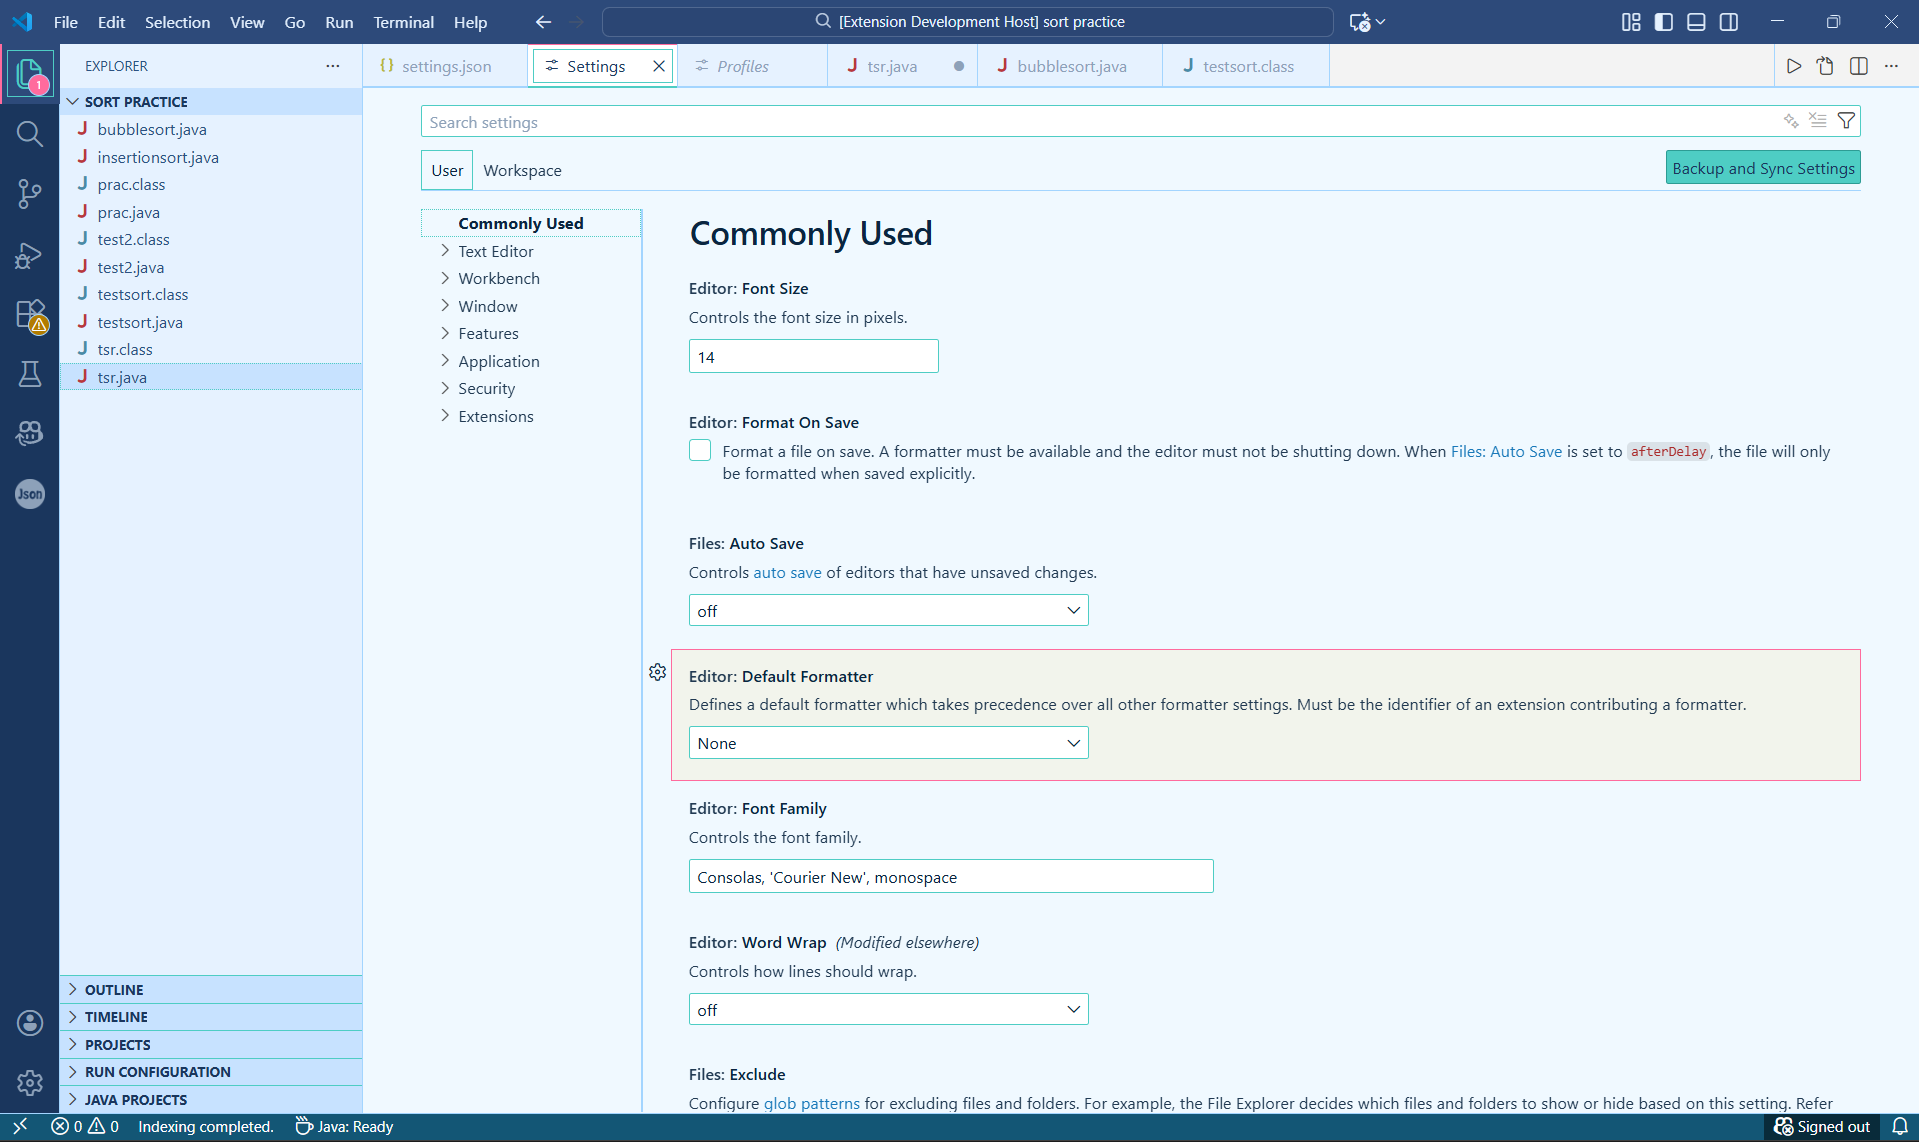The width and height of the screenshot is (1919, 1142).
Task: Follow the auto save link
Action: [x=787, y=572]
